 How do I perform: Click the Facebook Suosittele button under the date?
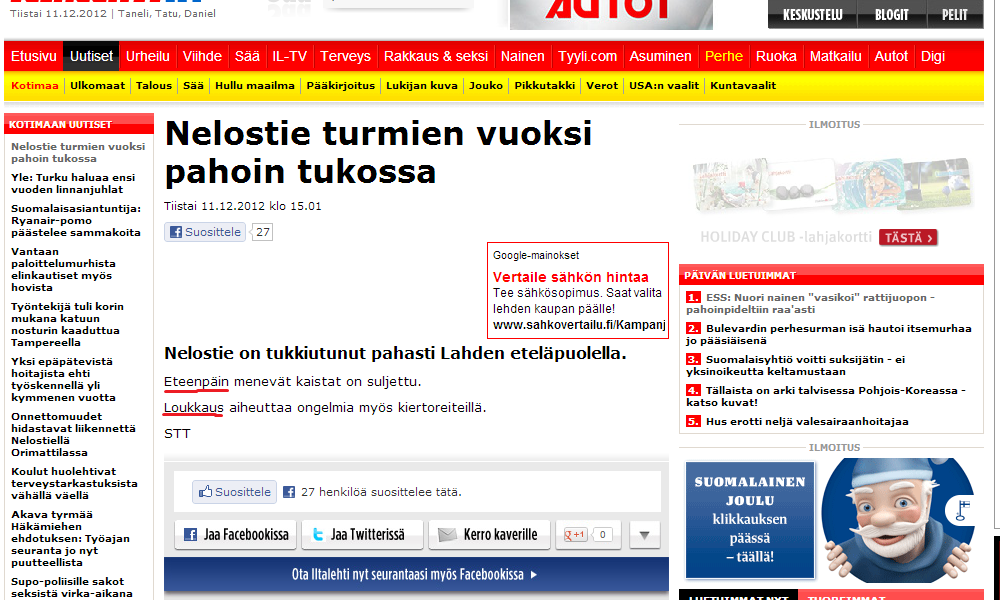tap(205, 232)
